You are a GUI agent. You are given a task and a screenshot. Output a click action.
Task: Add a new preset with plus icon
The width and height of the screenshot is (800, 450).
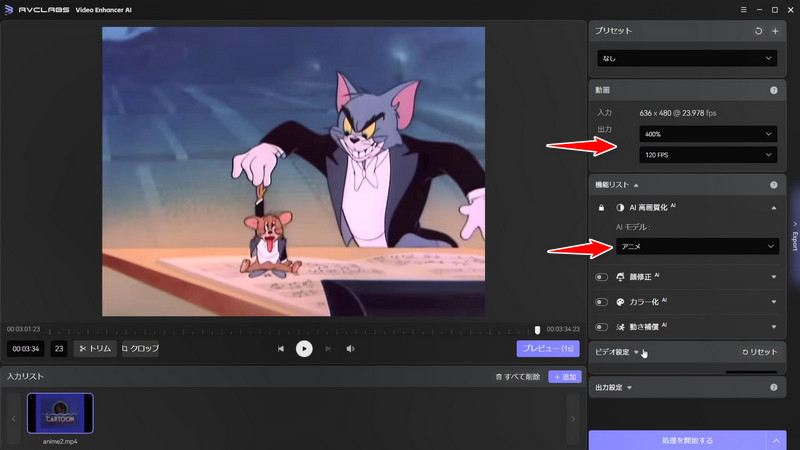[775, 31]
